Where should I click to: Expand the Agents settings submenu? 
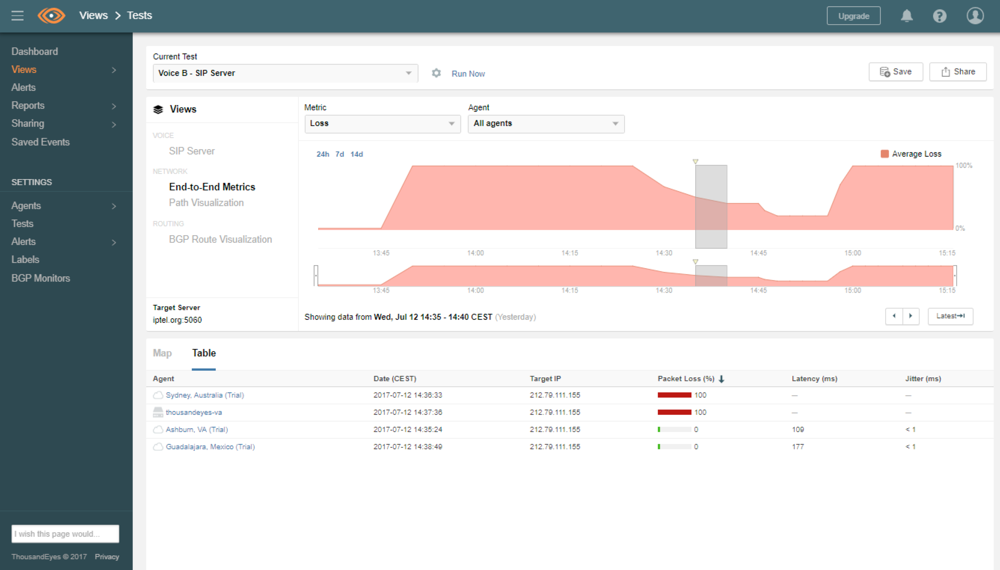114,206
